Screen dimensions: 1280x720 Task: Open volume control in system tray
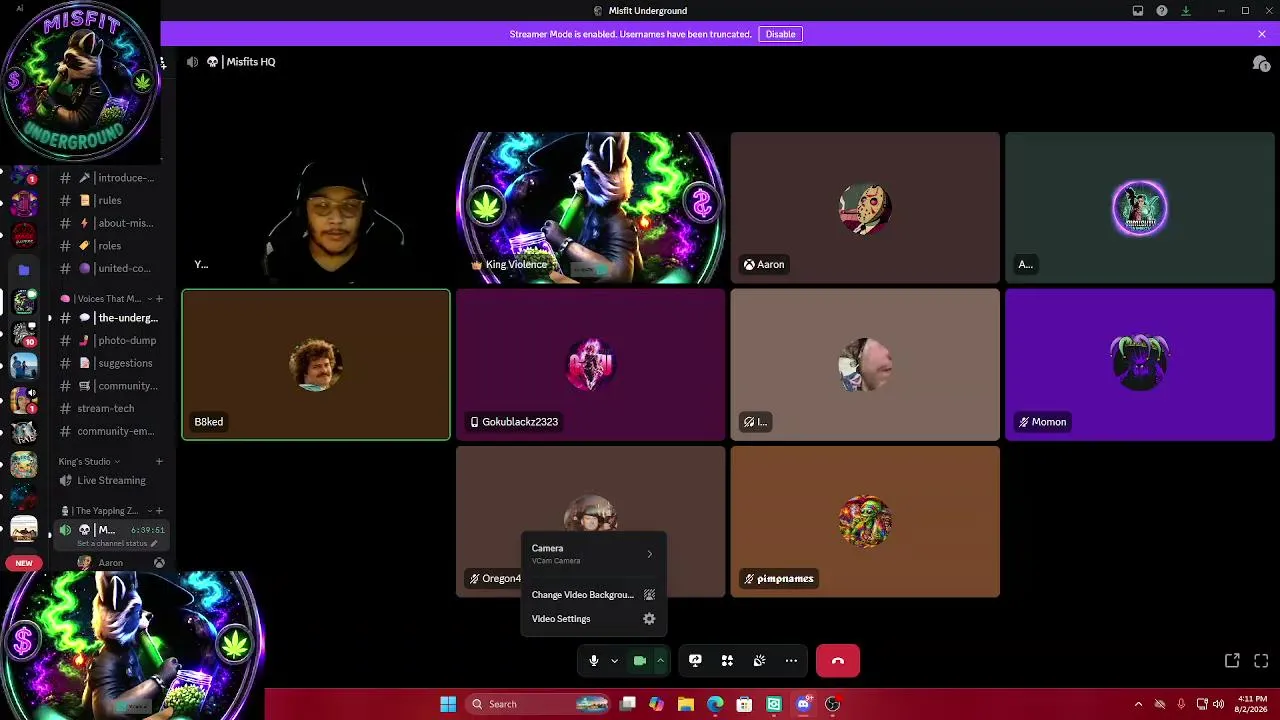coord(1218,704)
